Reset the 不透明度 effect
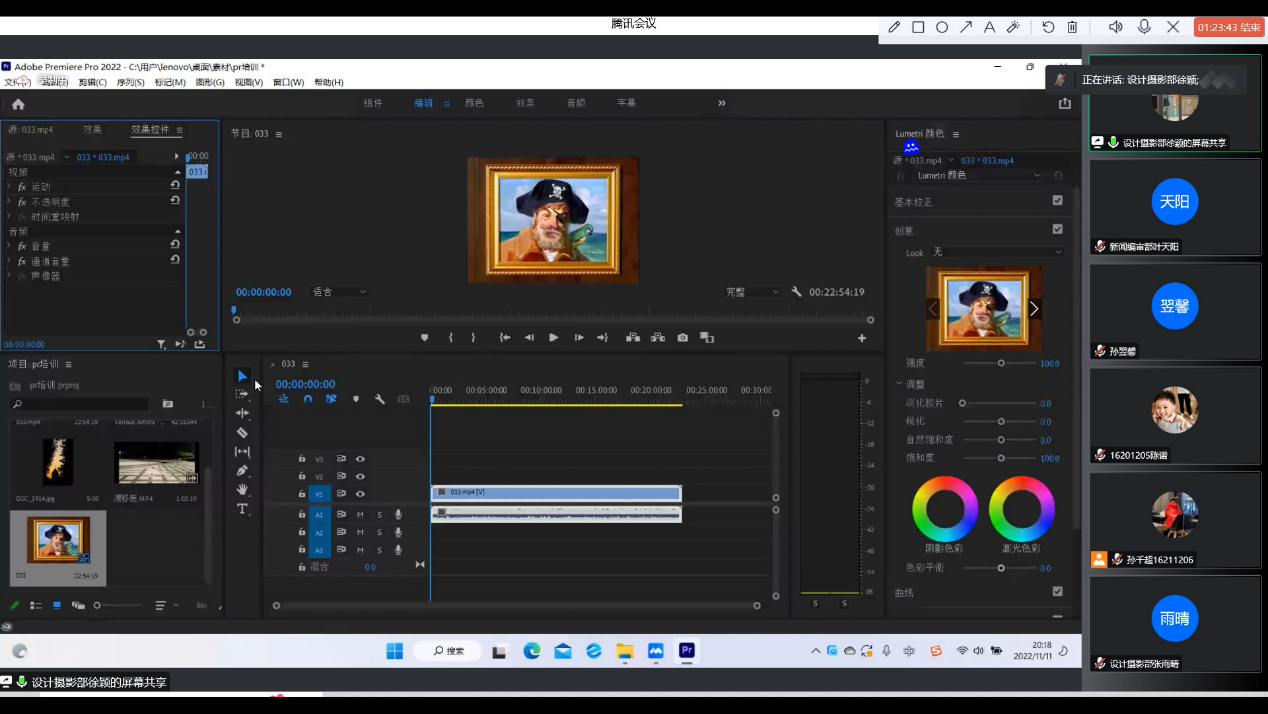The width and height of the screenshot is (1268, 714). (175, 201)
